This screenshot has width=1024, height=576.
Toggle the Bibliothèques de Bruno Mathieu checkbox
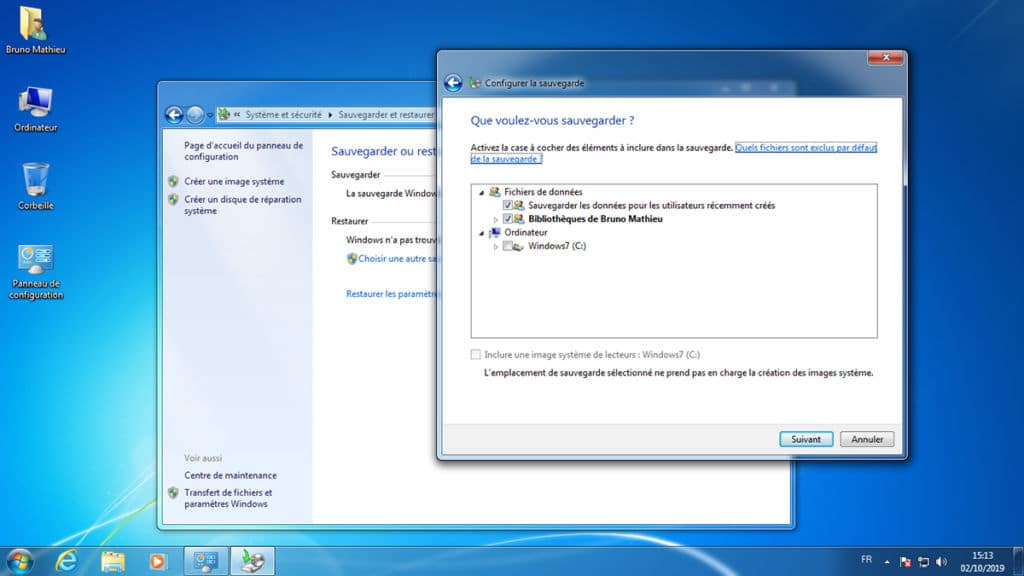pos(508,219)
